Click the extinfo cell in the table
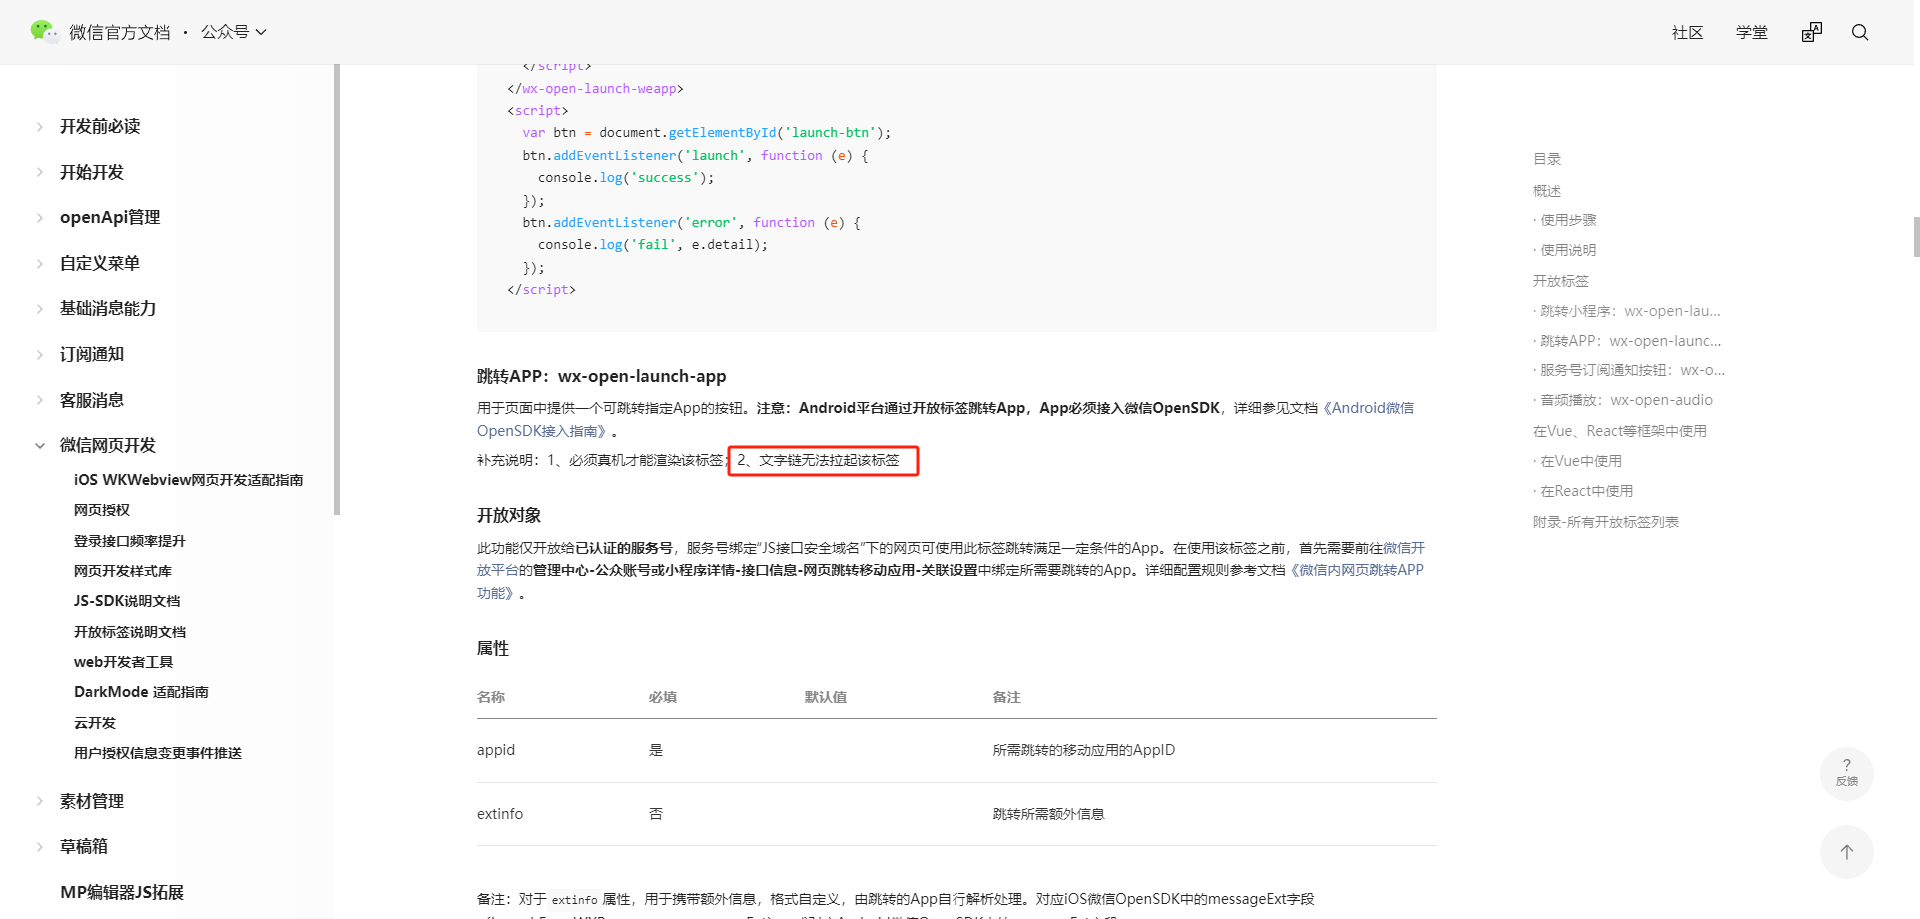The height and width of the screenshot is (919, 1920). tap(500, 814)
